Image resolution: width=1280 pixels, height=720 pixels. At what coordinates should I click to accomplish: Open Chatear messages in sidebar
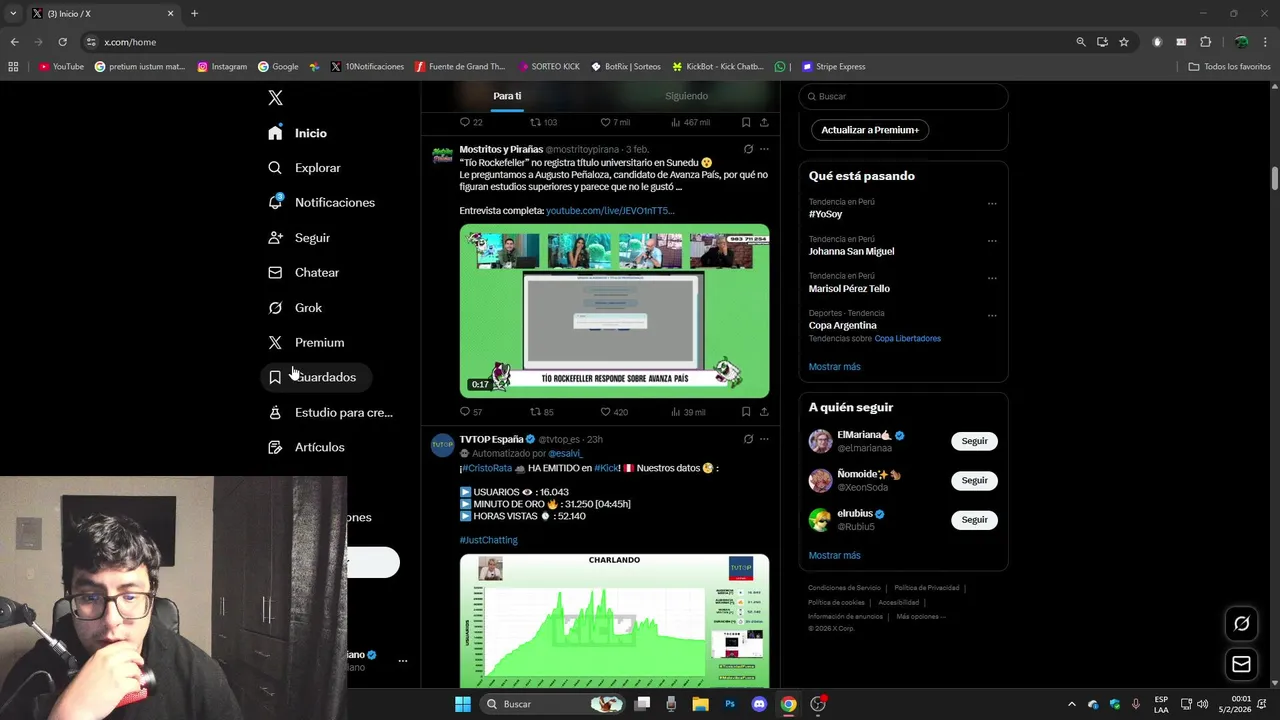(304, 272)
